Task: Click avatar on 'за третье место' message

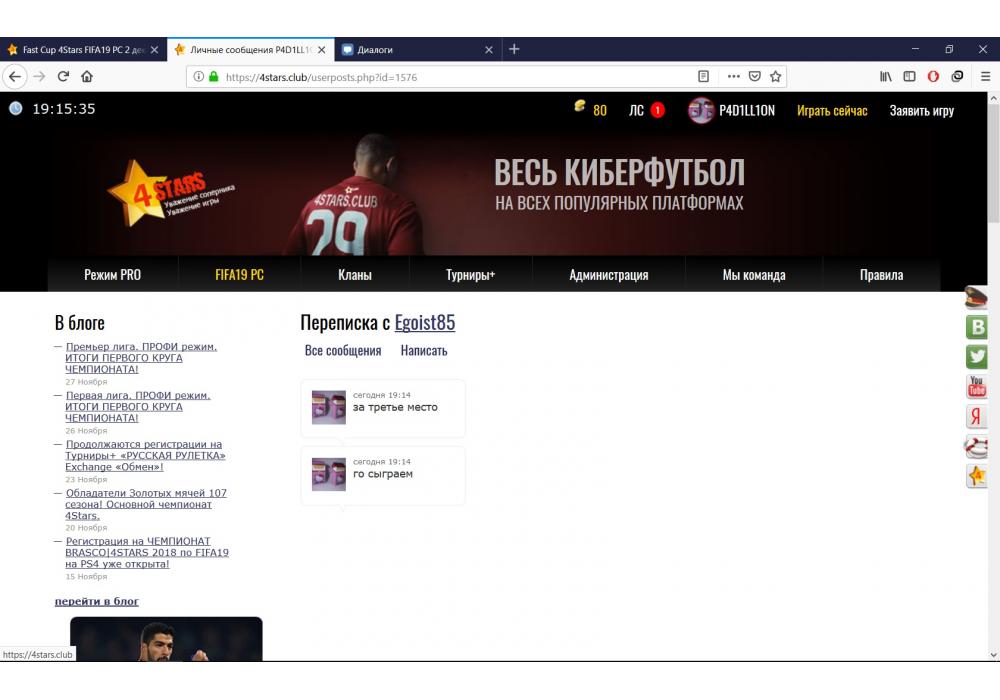Action: 328,407
